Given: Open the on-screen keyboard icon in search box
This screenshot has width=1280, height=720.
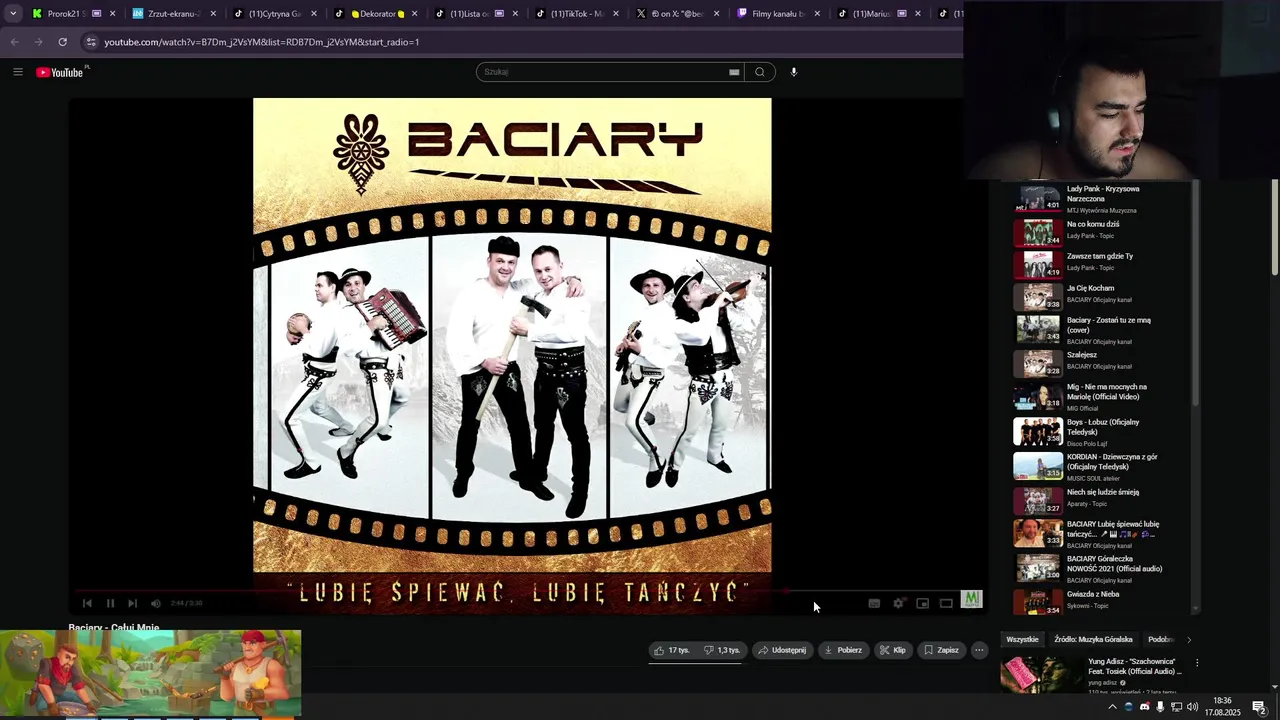Looking at the screenshot, I should coord(734,72).
